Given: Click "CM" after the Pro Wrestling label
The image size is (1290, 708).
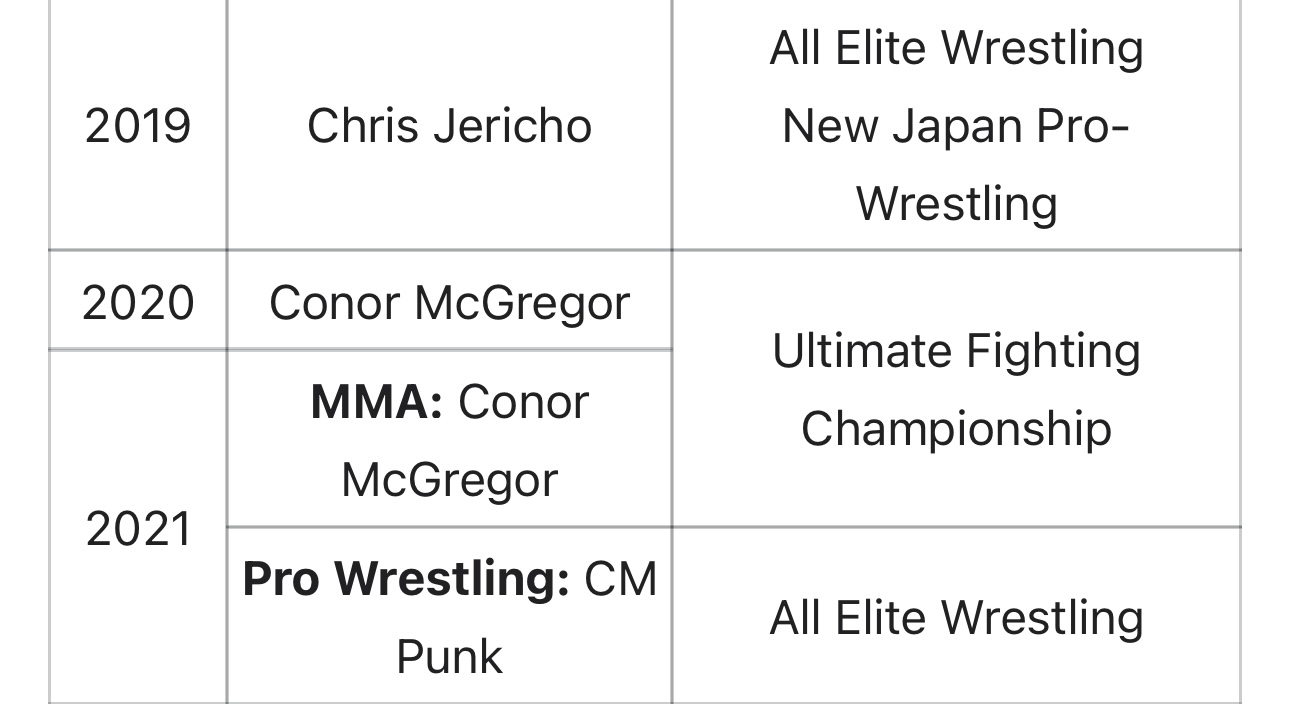Looking at the screenshot, I should [620, 580].
